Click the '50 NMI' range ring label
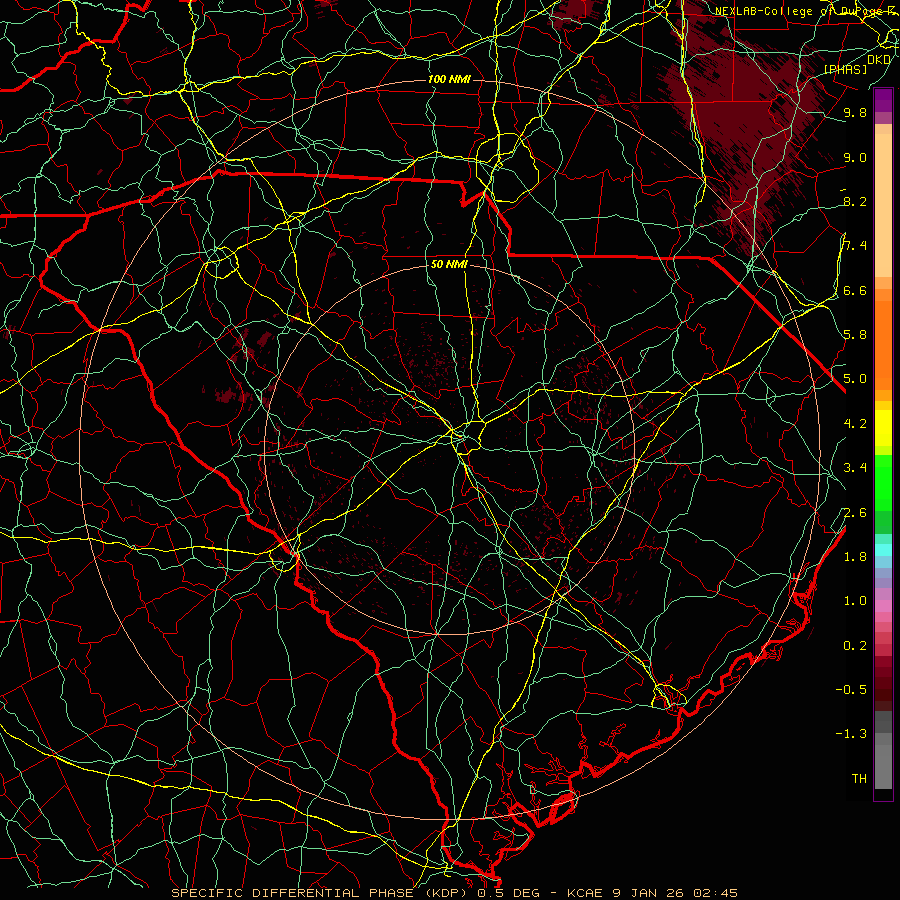Screen dimensions: 900x900 click(449, 265)
